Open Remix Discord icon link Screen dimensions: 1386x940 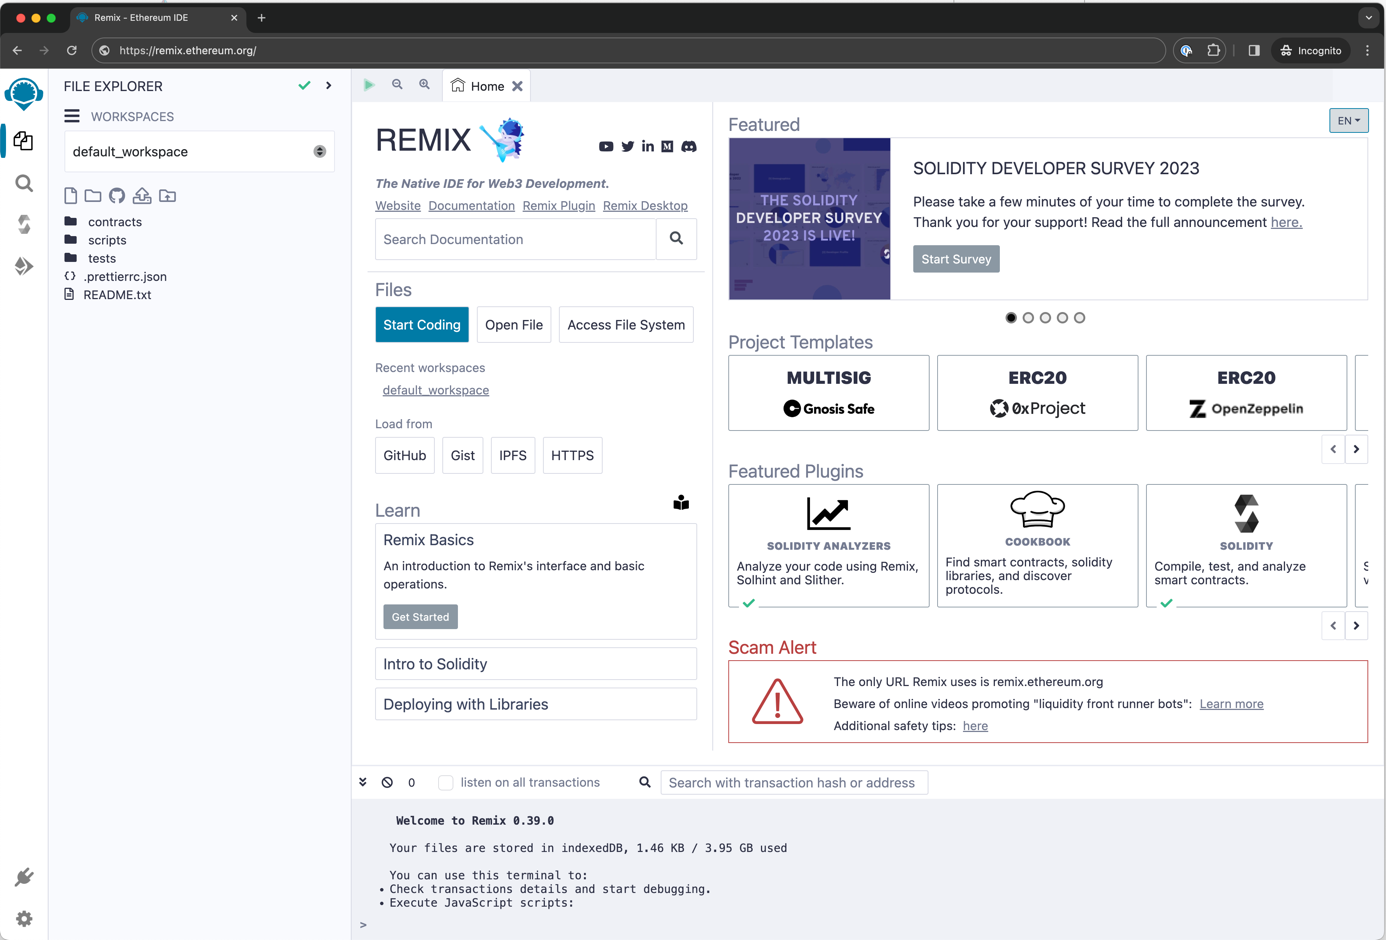pyautogui.click(x=689, y=147)
